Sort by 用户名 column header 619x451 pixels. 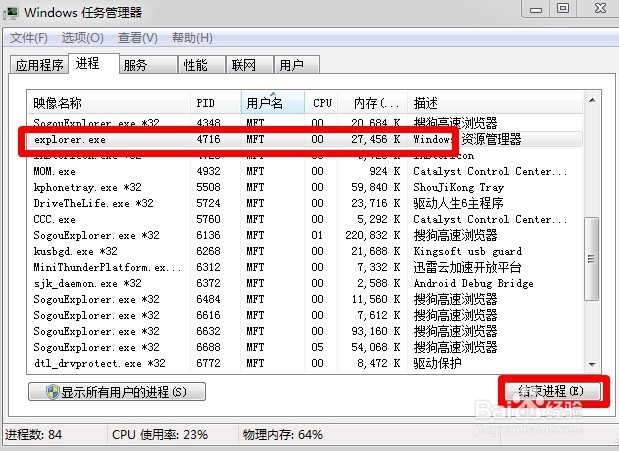tap(272, 103)
